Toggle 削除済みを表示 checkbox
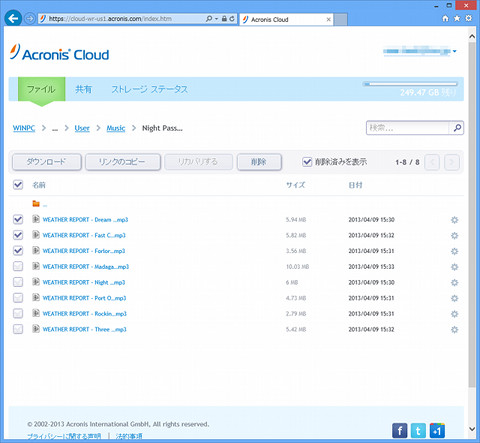 pyautogui.click(x=307, y=162)
